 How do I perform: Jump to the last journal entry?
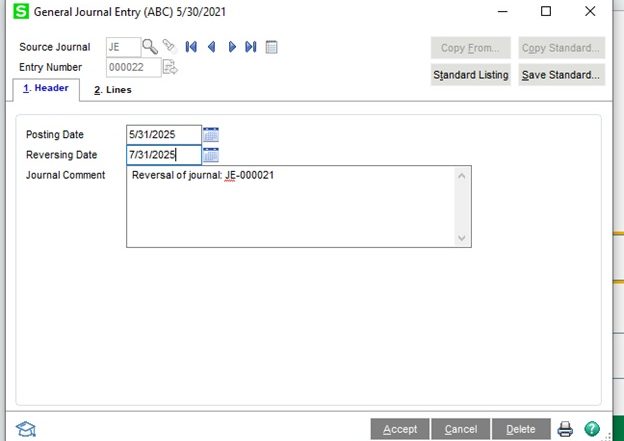251,47
